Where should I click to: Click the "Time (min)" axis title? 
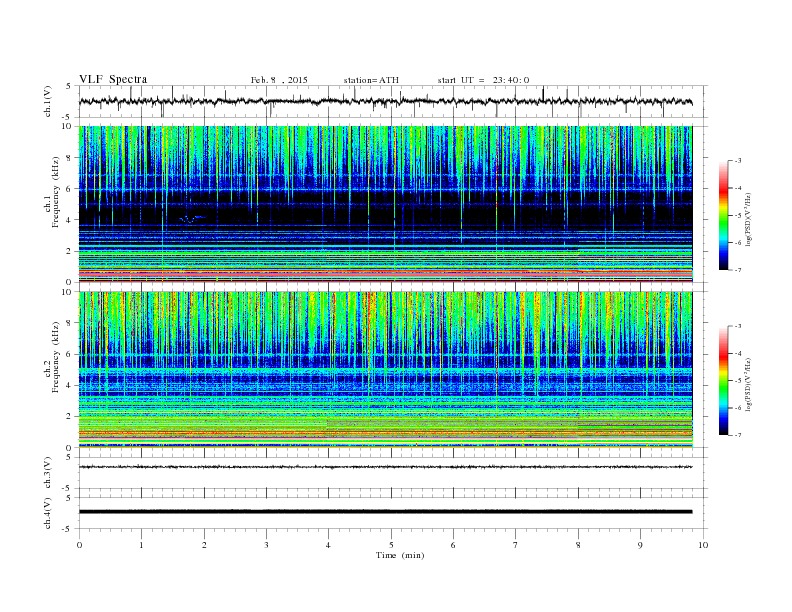pyautogui.click(x=400, y=555)
